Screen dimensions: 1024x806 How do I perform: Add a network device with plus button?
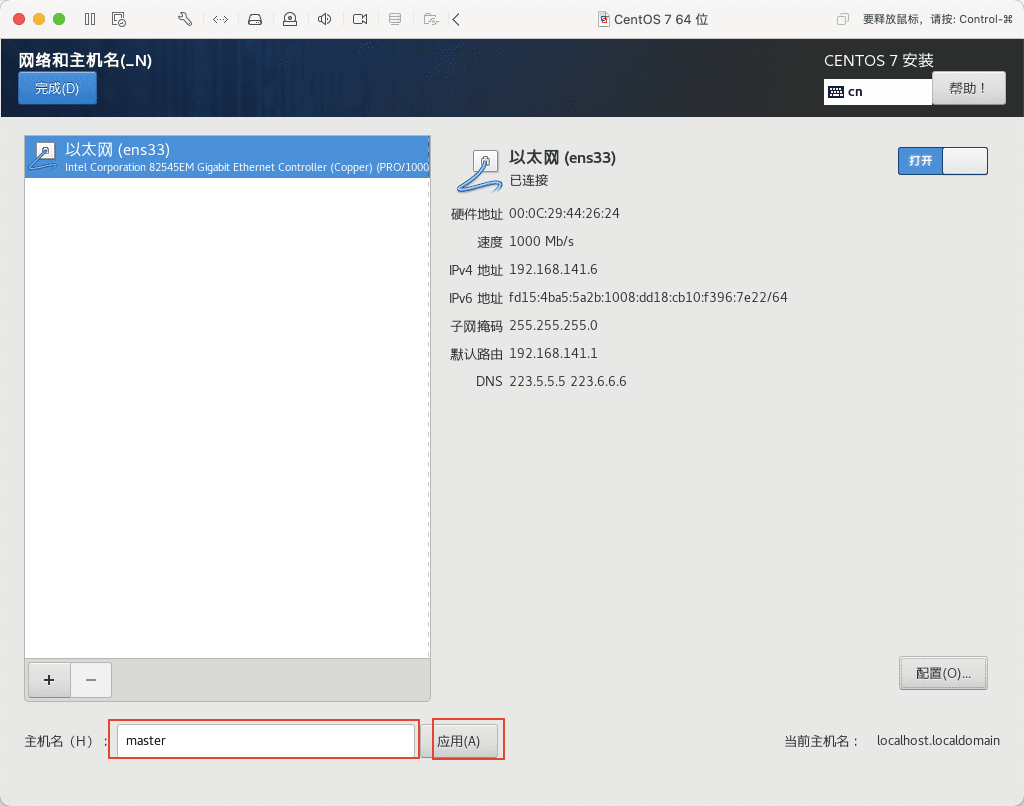[x=49, y=680]
